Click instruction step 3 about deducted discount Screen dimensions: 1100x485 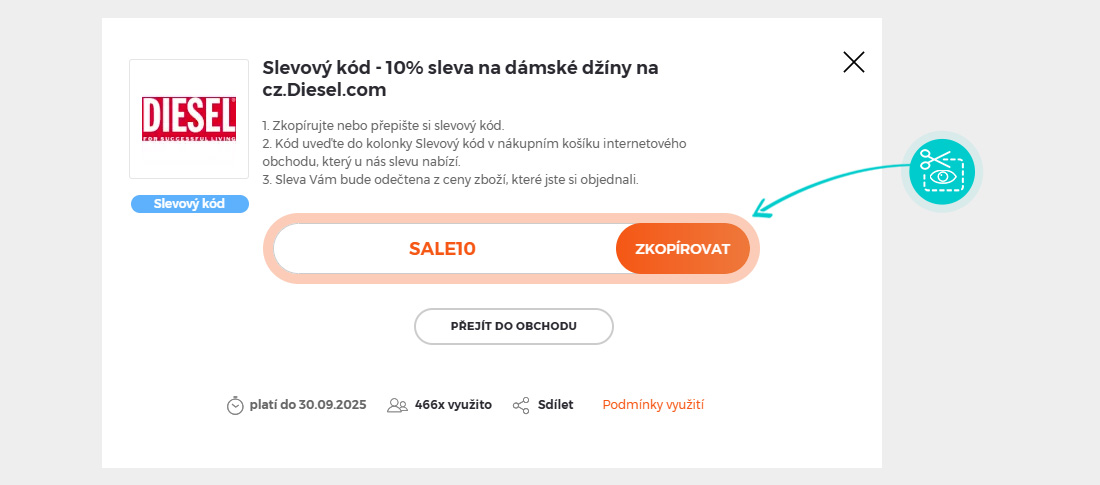pyautogui.click(x=450, y=180)
